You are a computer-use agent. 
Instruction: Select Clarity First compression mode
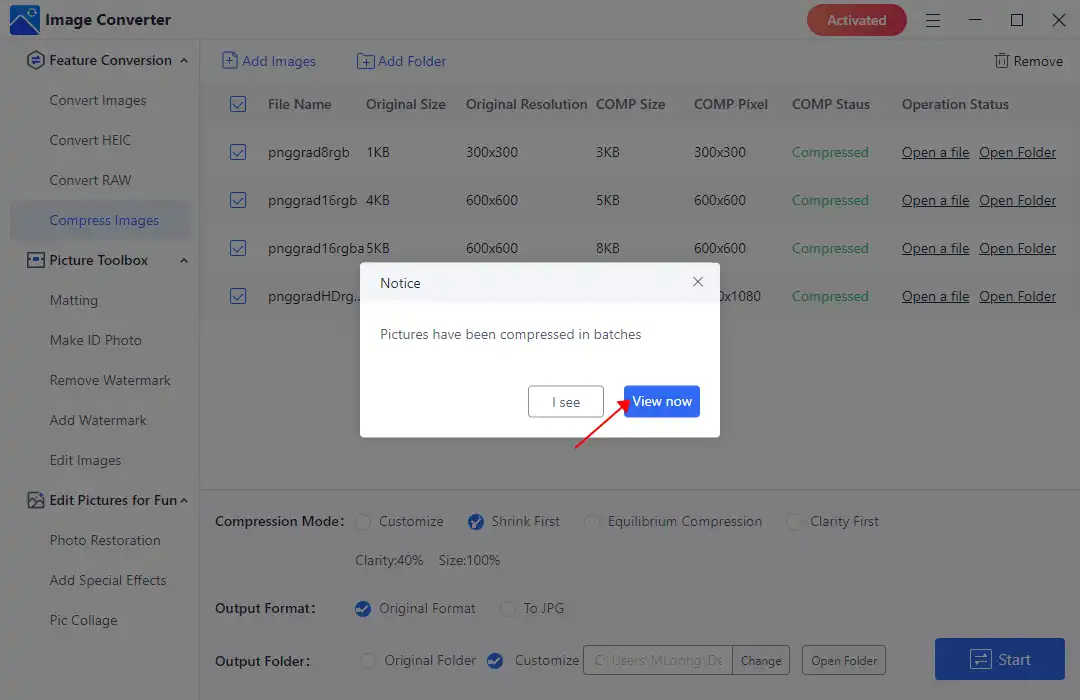793,522
